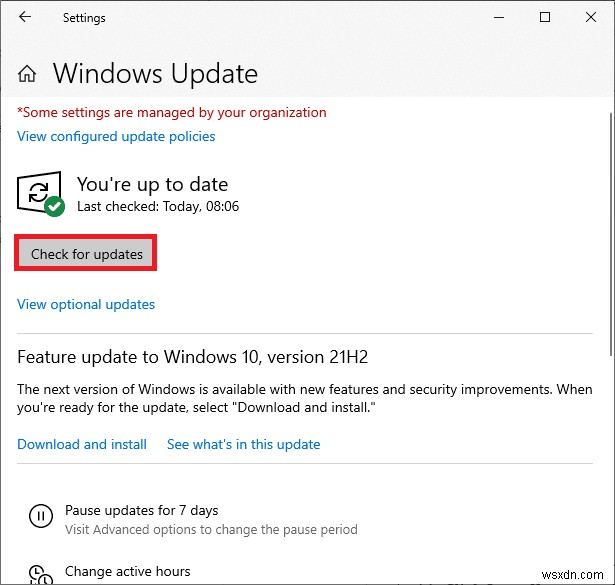Click the 'You're up to date' heading
This screenshot has width=615, height=585.
tap(152, 184)
